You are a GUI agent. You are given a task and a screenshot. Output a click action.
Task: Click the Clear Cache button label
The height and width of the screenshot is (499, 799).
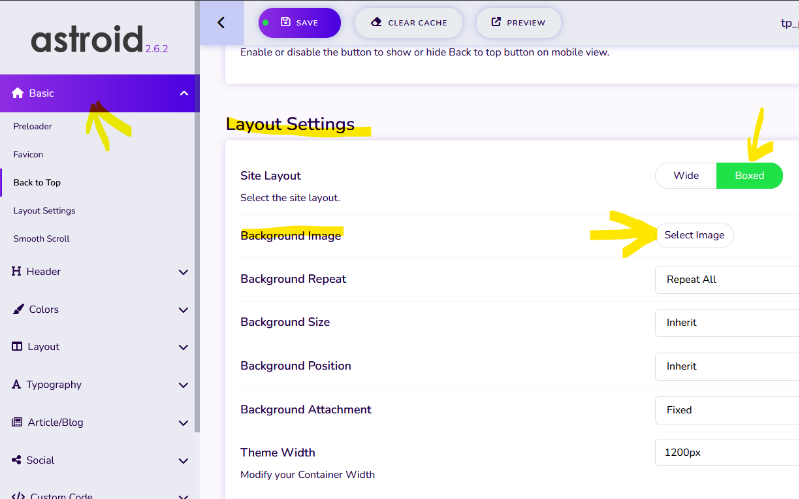coord(417,23)
